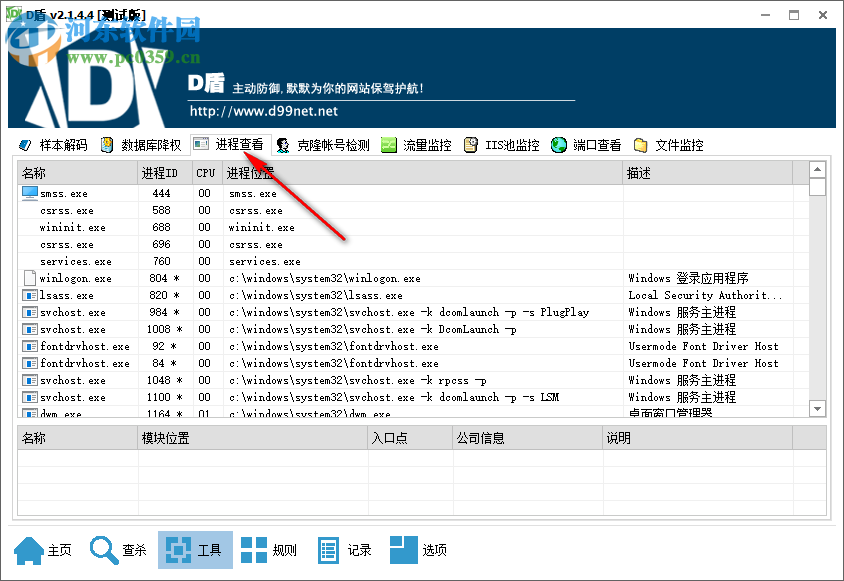Switch to the 数据库降权 tab
The image size is (844, 581).
point(141,145)
